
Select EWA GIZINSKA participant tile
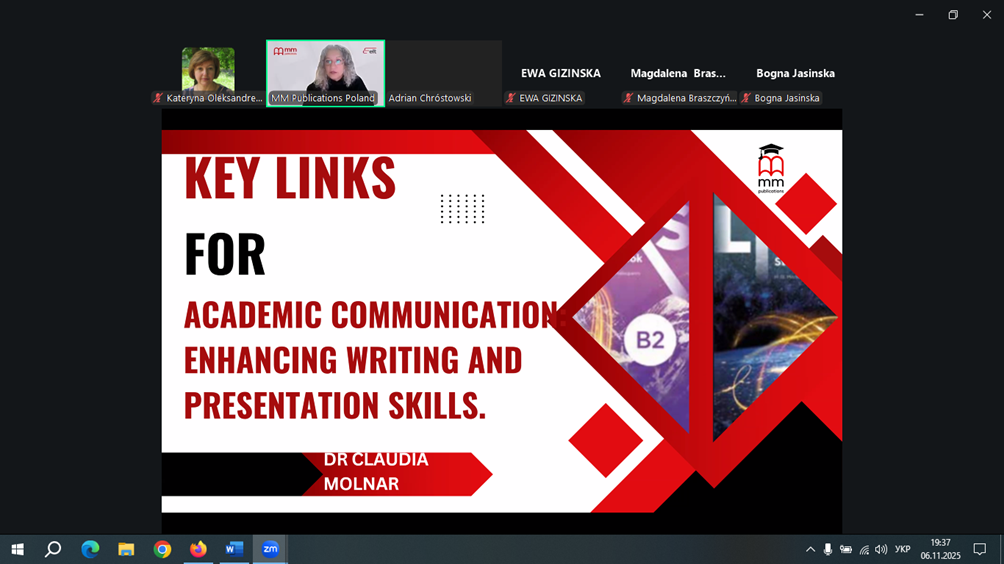(x=560, y=73)
